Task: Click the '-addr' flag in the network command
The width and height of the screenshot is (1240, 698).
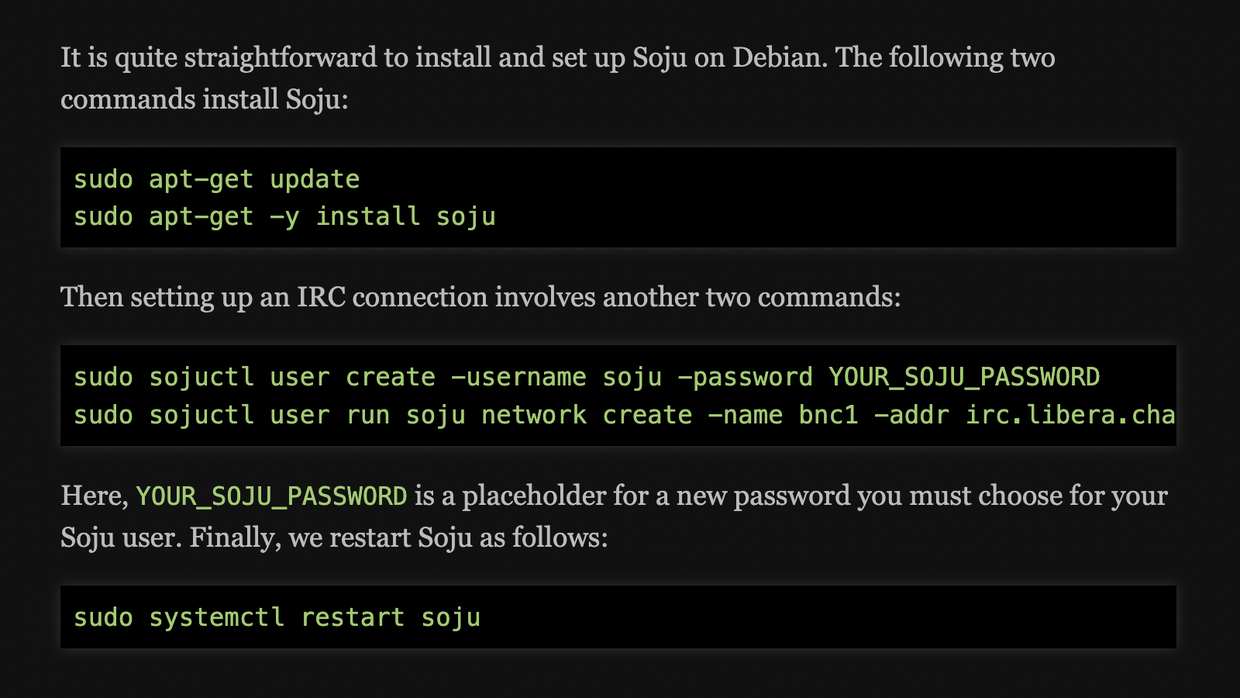Action: click(911, 414)
